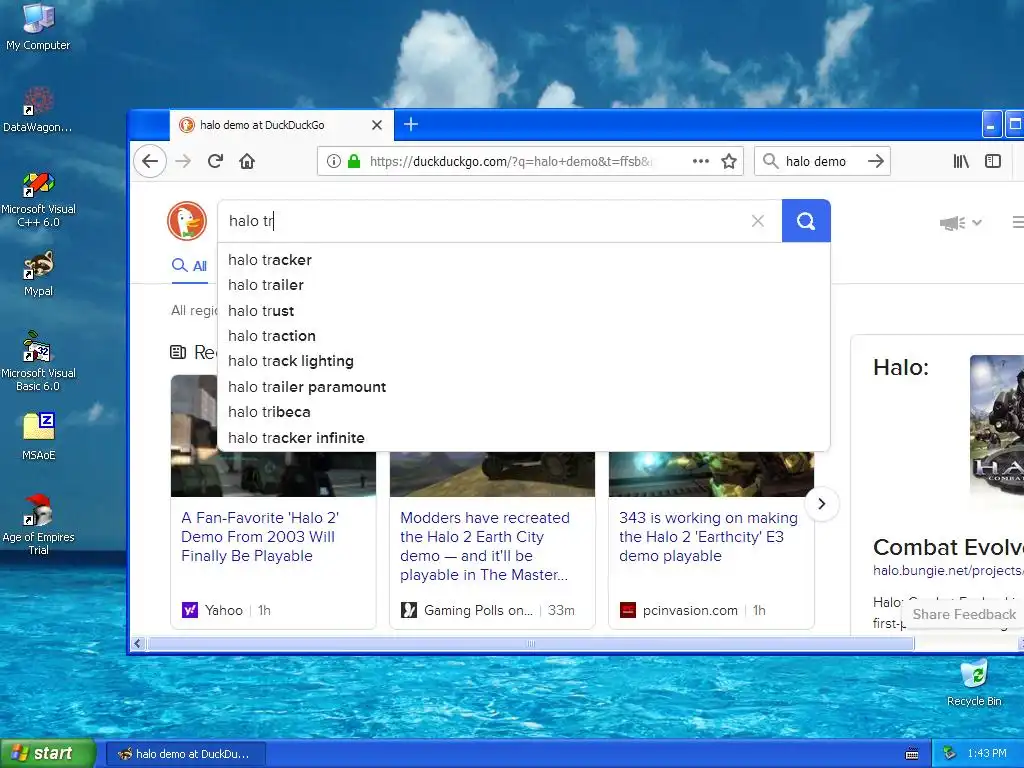
Task: Click the Share Feedback button
Action: coord(964,615)
